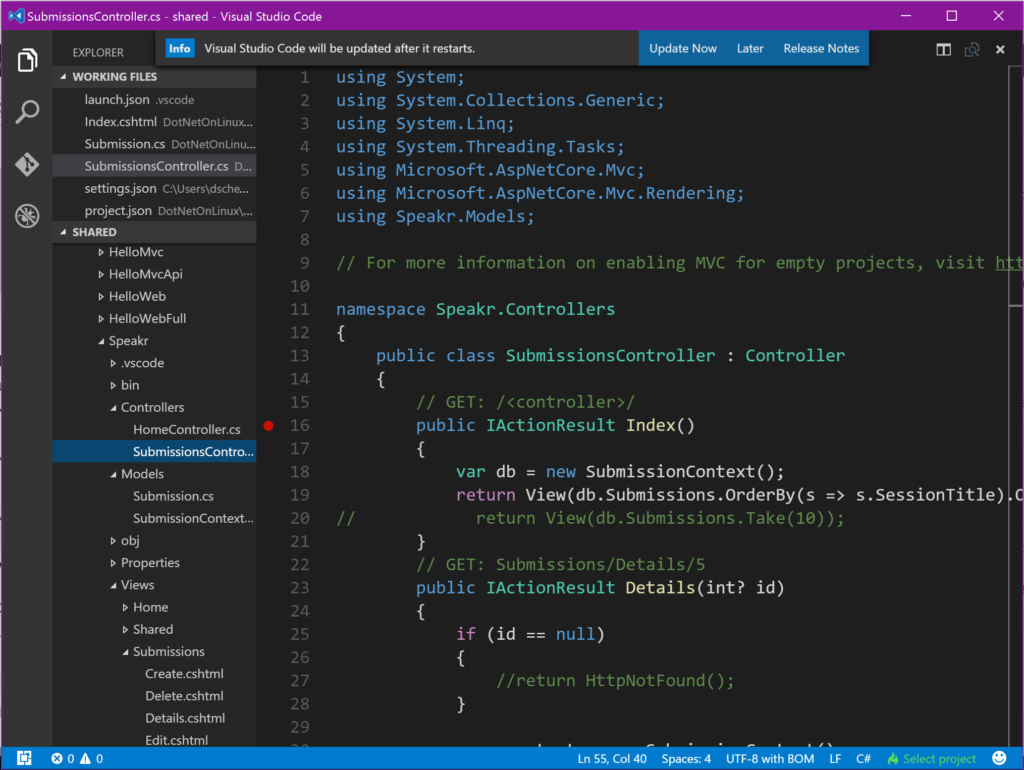Dismiss the update with the Later button
The width and height of the screenshot is (1024, 770).
click(750, 48)
